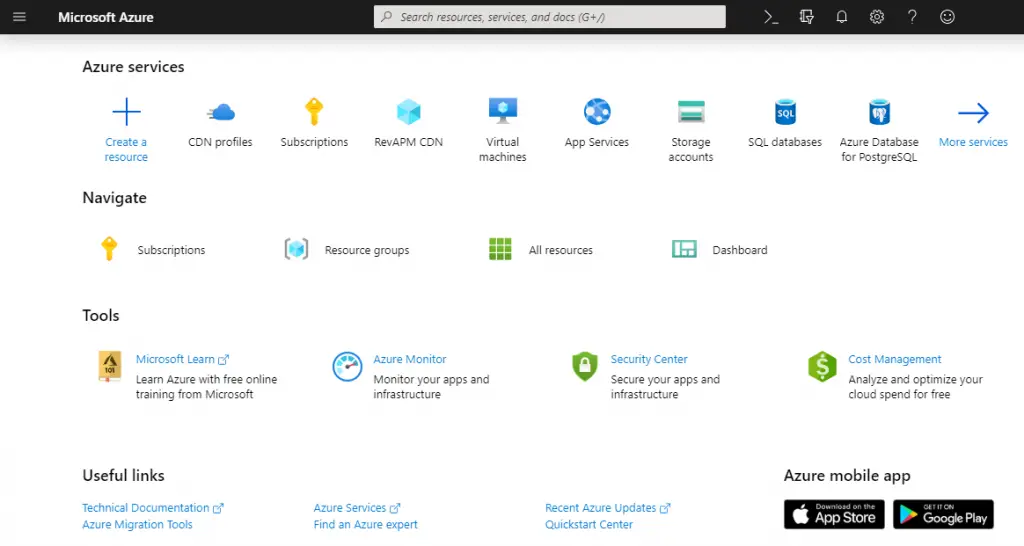Click the Azure Database for PostgreSQL label
This screenshot has height=546, width=1024.
(879, 150)
